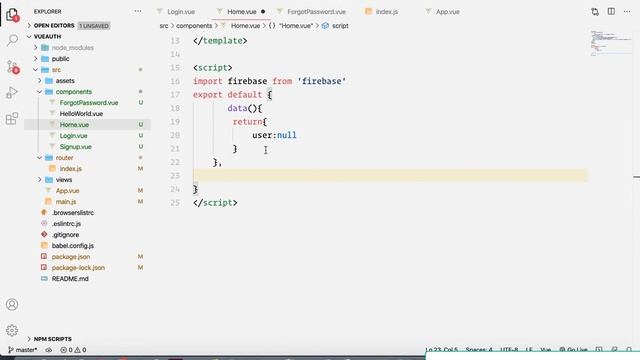Image resolution: width=640 pixels, height=360 pixels.
Task: Open Explorer panel more actions ellipsis
Action: 138,11
